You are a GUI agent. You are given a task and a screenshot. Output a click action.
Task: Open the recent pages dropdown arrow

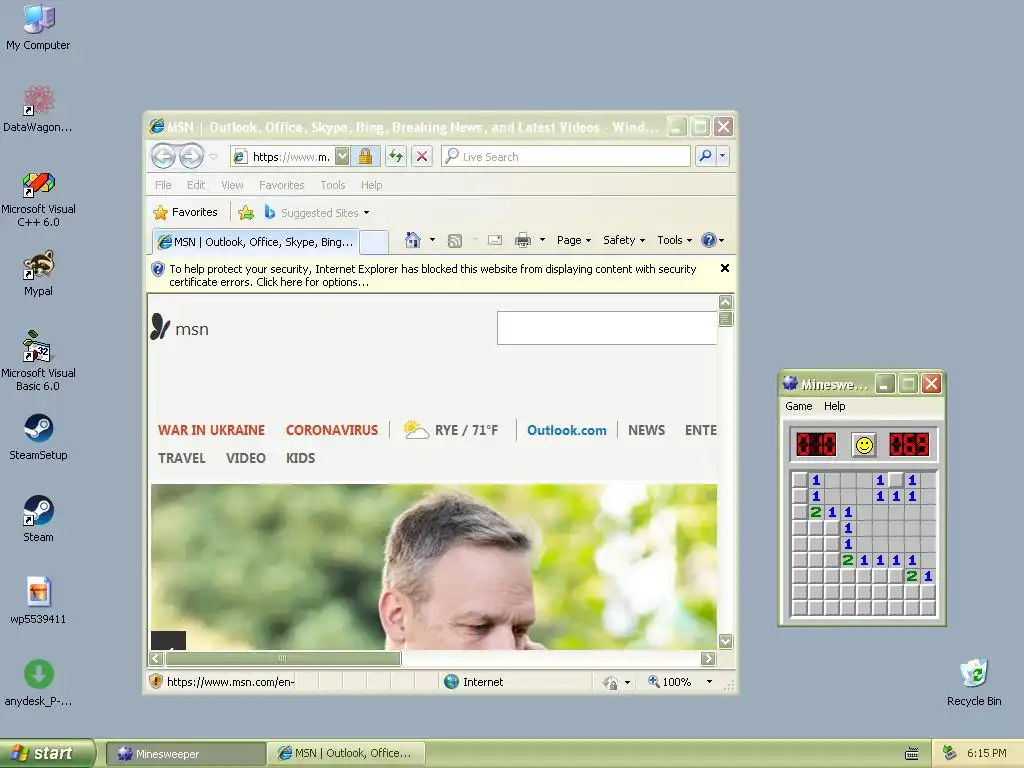(x=213, y=157)
